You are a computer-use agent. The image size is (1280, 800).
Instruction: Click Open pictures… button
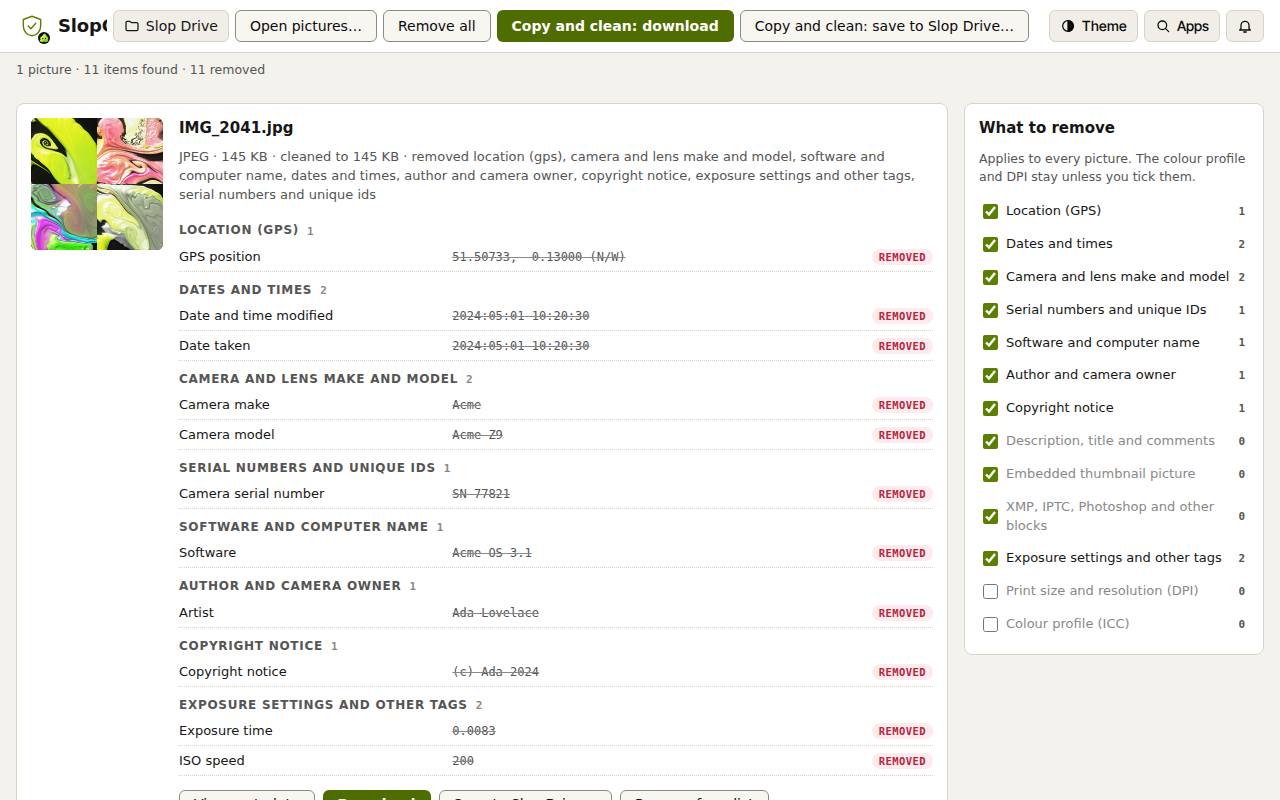(306, 26)
